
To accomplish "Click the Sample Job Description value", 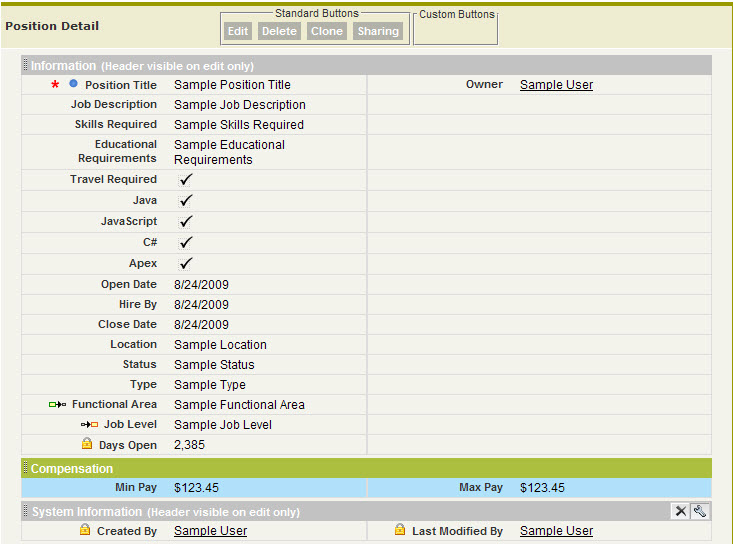I will (240, 105).
